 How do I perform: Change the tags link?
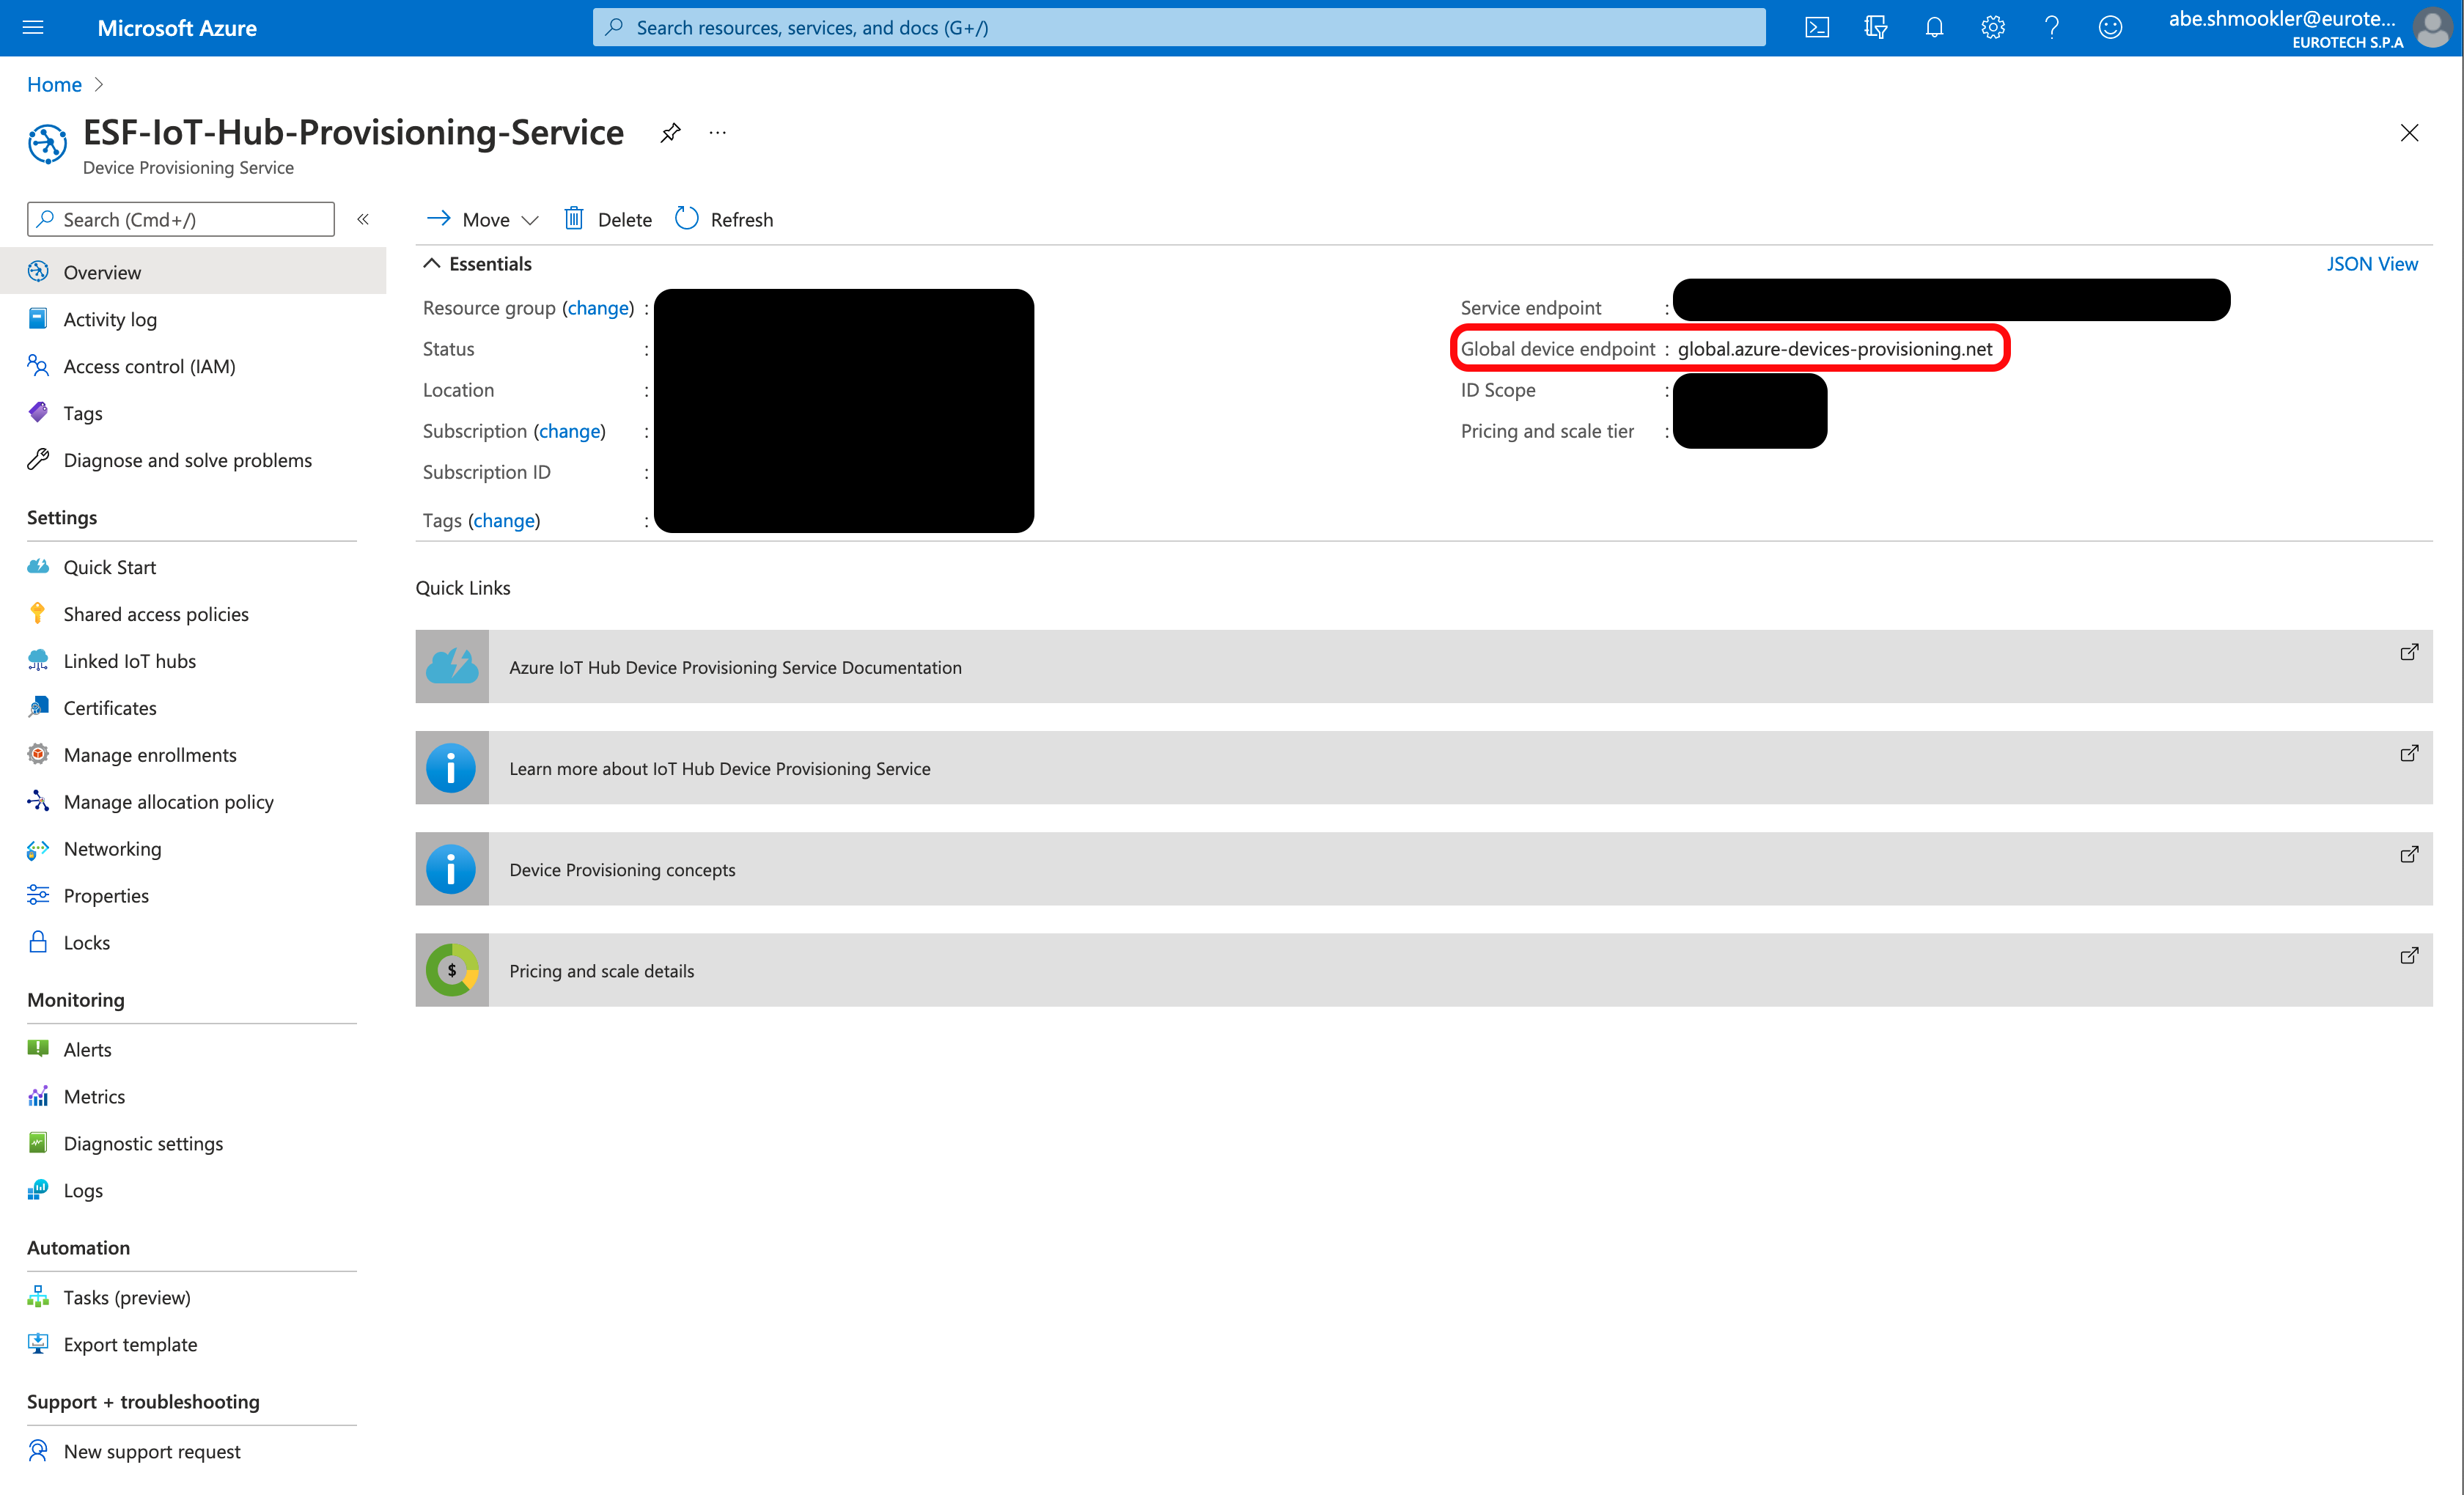click(504, 520)
